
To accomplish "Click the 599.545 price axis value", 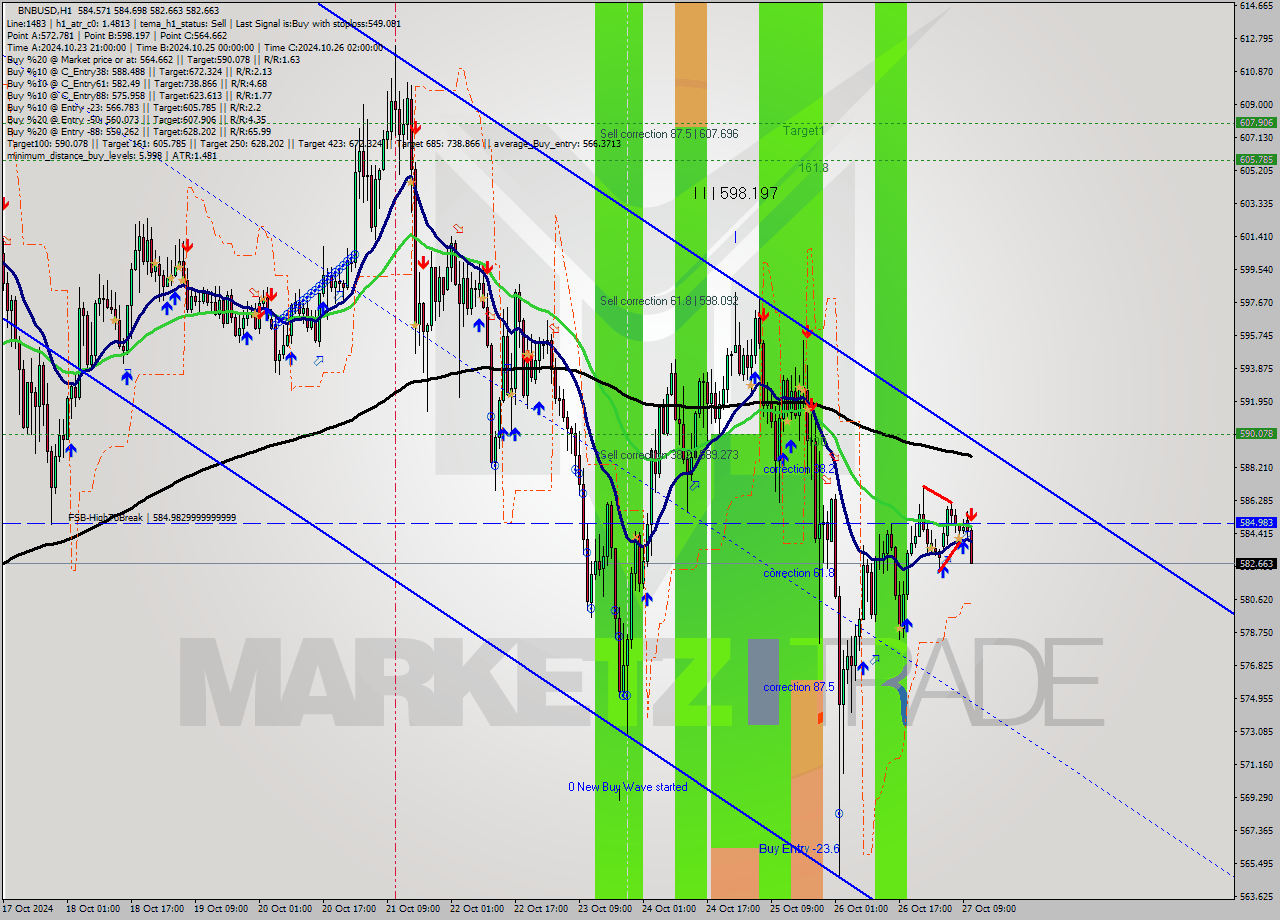I will pos(1255,270).
